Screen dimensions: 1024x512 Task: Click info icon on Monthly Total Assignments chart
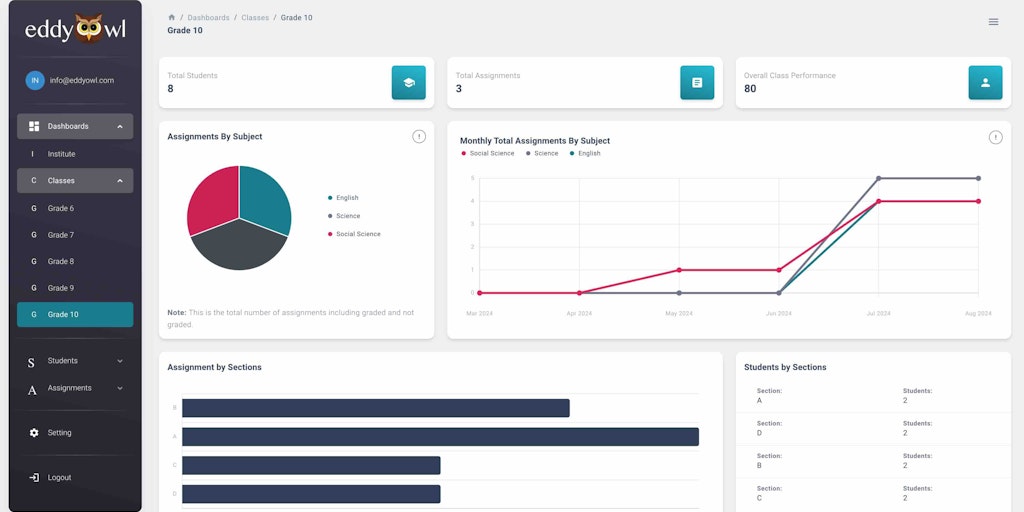click(x=995, y=137)
